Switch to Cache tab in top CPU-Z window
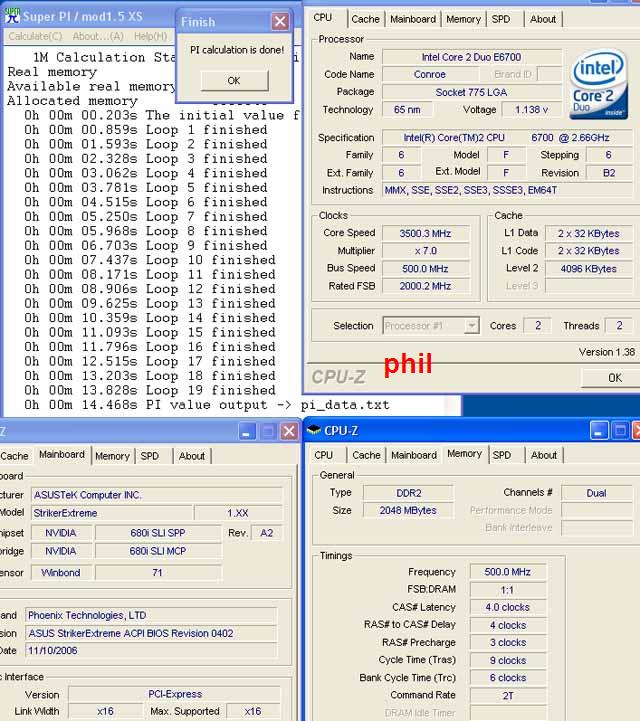 [366, 19]
